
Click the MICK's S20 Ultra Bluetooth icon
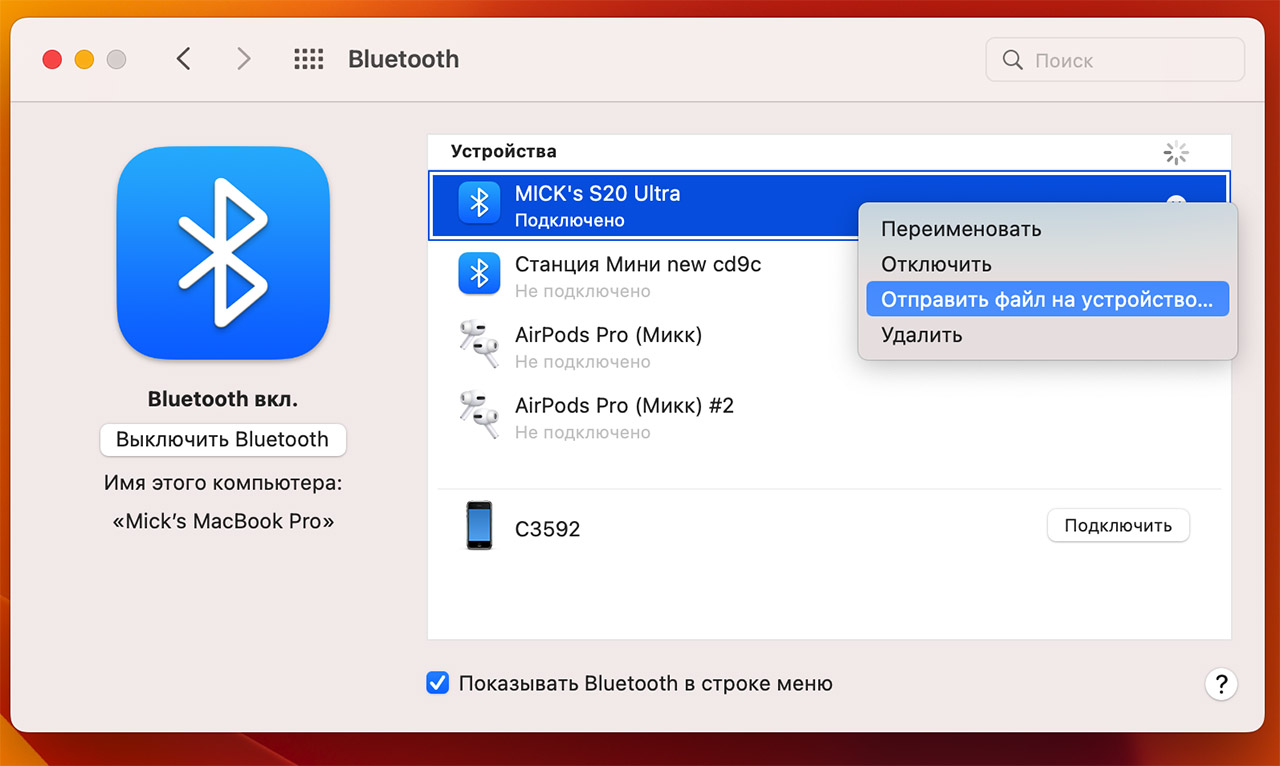[x=479, y=203]
